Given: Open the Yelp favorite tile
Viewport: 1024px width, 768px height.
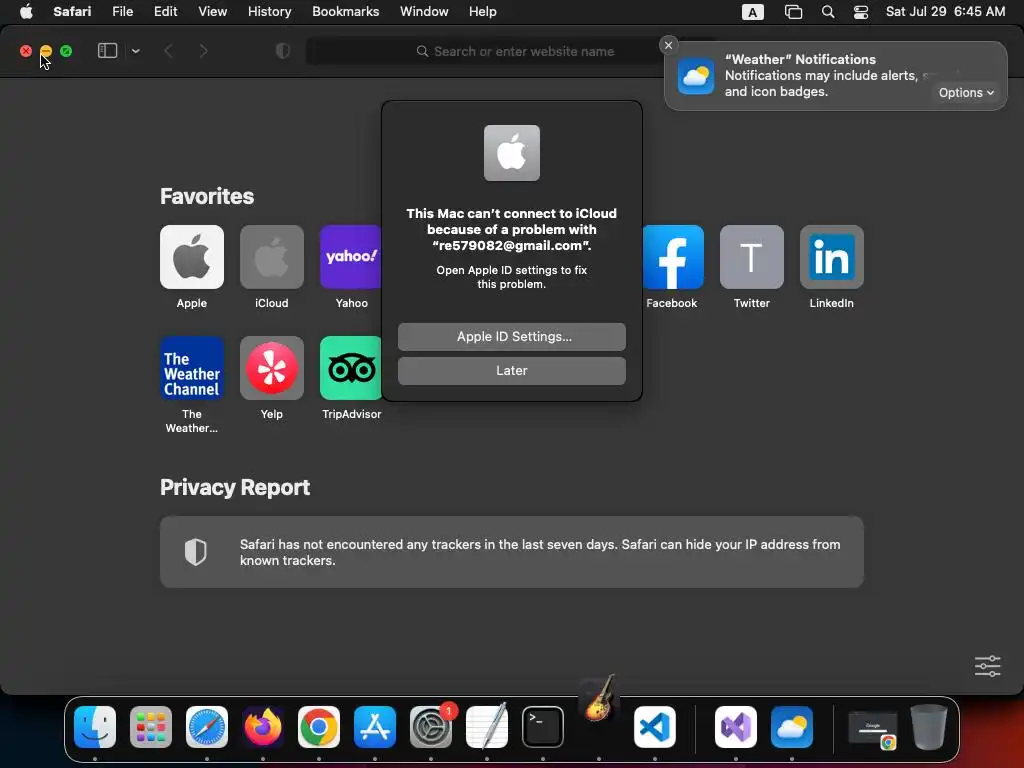Looking at the screenshot, I should 272,368.
